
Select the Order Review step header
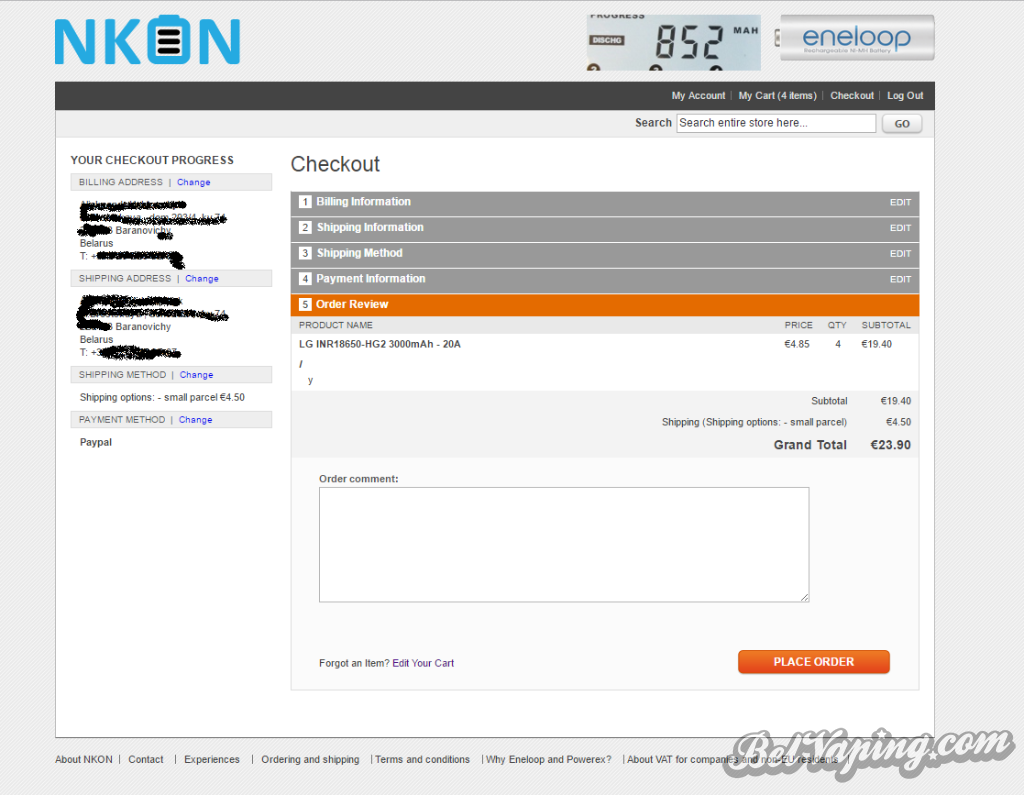point(605,304)
